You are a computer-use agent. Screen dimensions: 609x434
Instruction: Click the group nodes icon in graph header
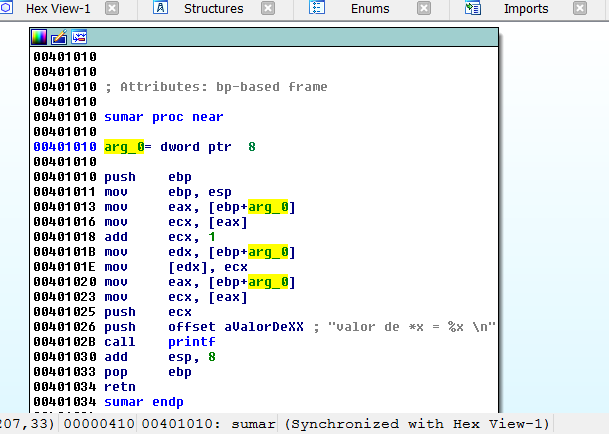[x=79, y=37]
